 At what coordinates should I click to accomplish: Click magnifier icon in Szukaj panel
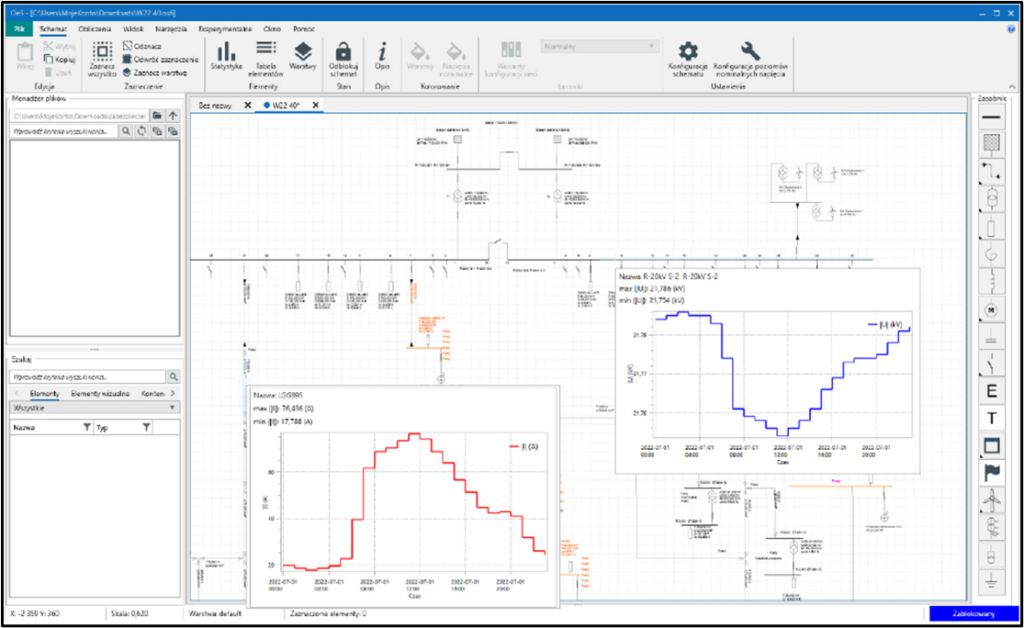click(x=174, y=377)
